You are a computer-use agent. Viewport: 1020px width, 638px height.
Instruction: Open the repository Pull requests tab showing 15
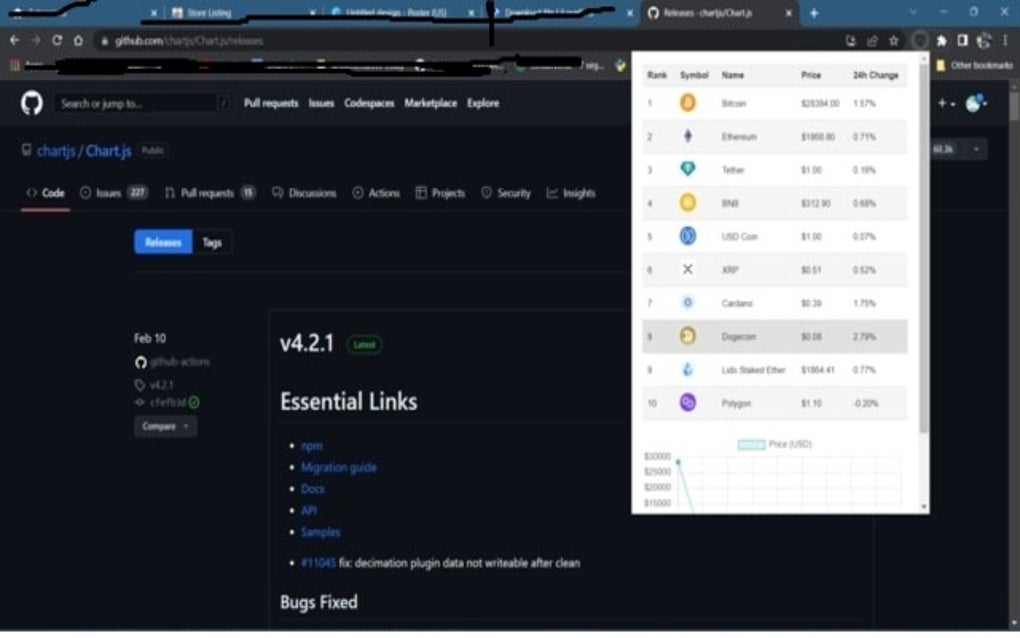click(209, 193)
